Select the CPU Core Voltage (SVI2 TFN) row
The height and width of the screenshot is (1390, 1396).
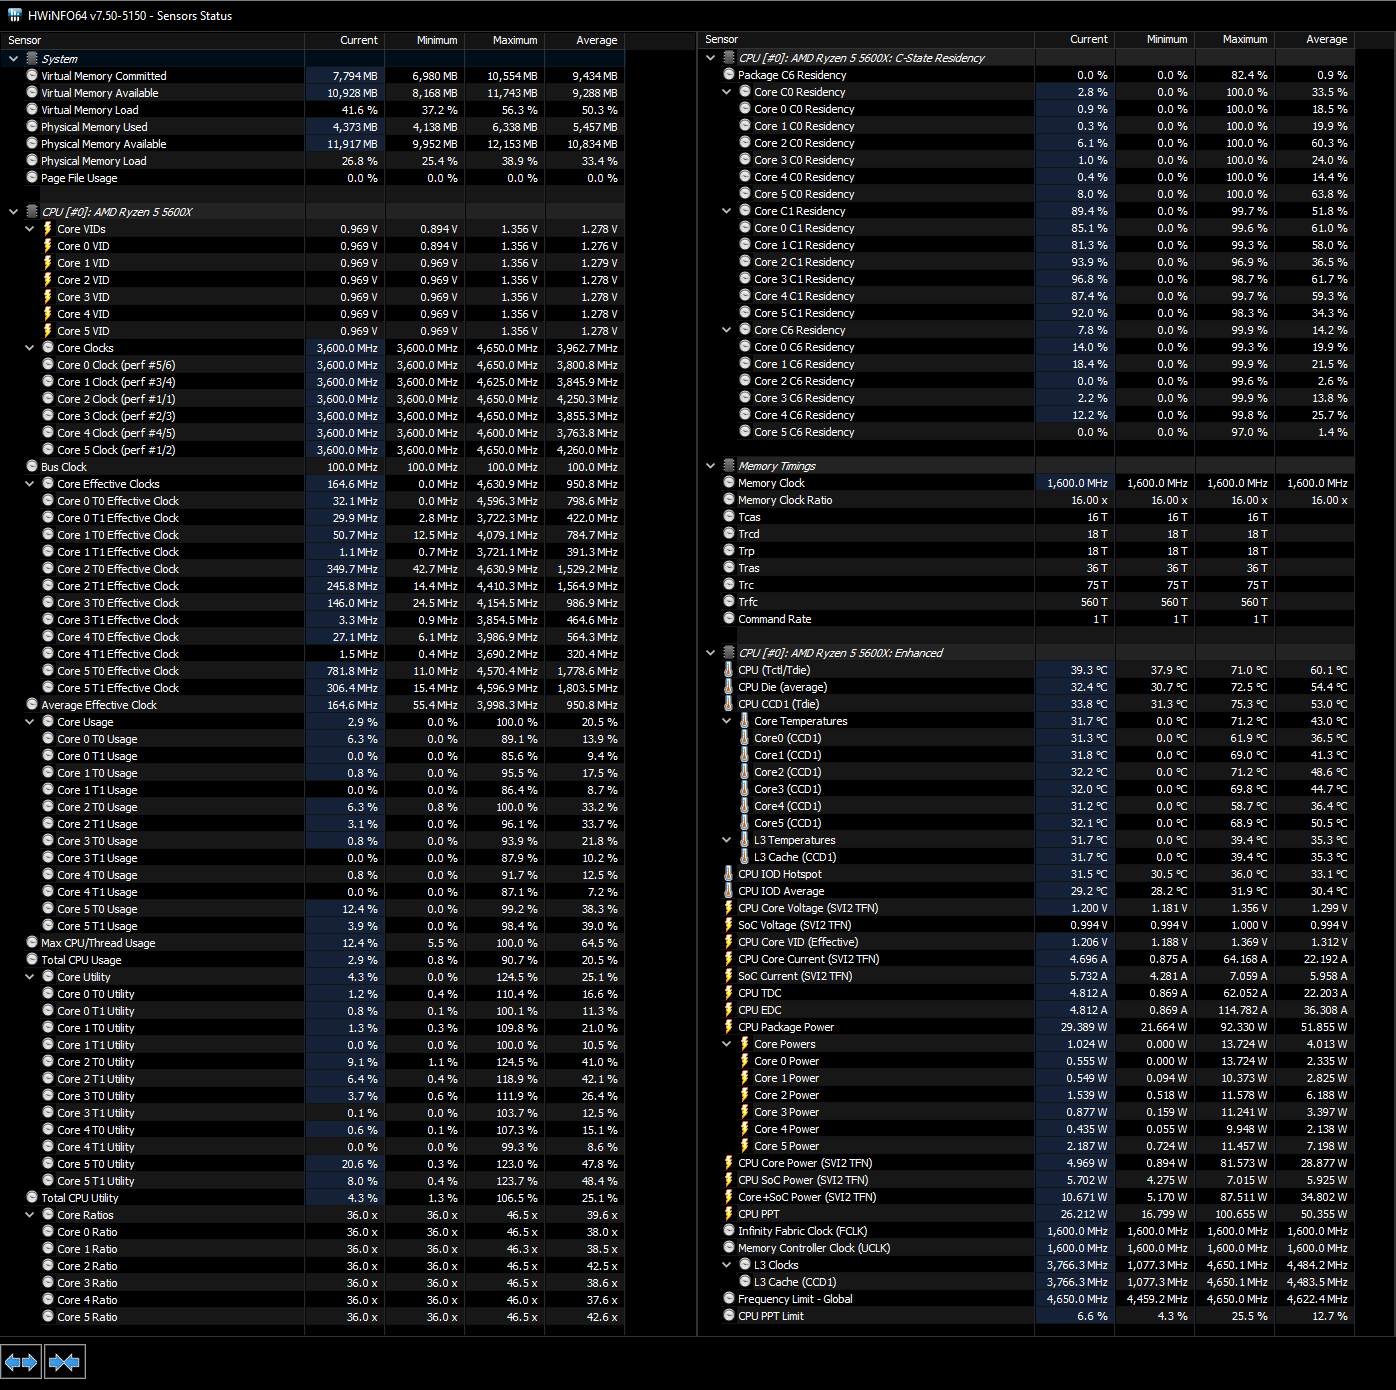[1027, 908]
